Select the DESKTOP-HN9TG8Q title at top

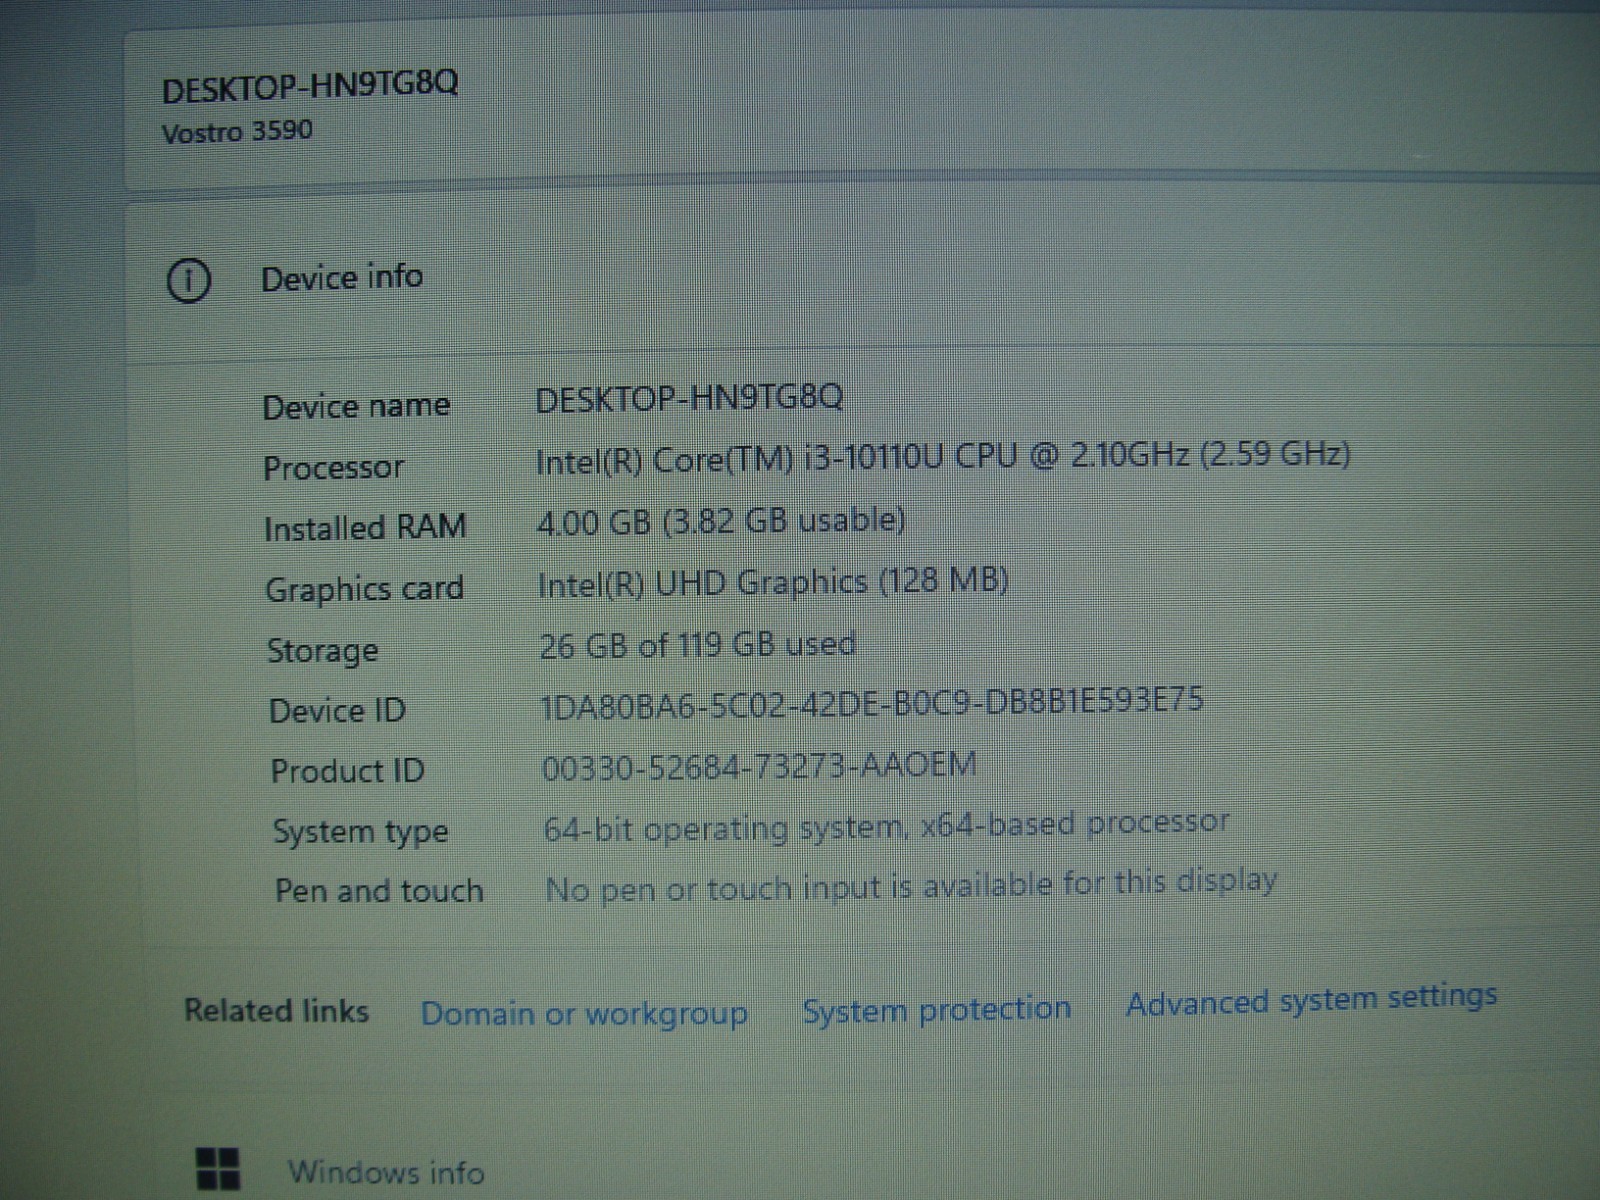[310, 86]
